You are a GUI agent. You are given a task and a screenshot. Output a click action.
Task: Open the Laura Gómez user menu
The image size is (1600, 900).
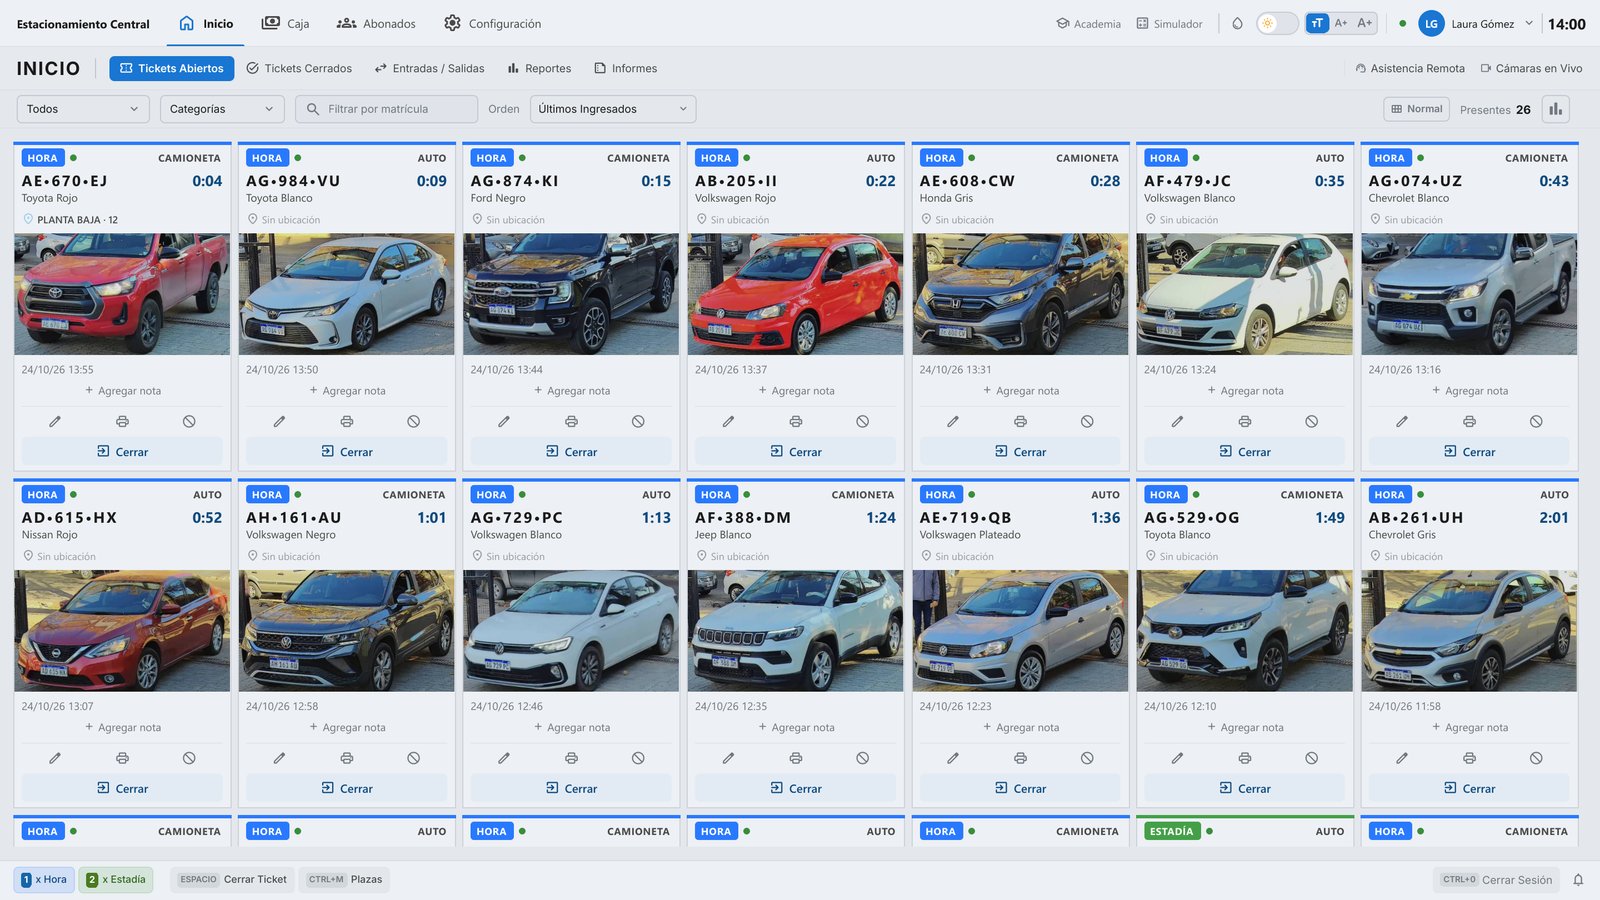coord(1476,24)
